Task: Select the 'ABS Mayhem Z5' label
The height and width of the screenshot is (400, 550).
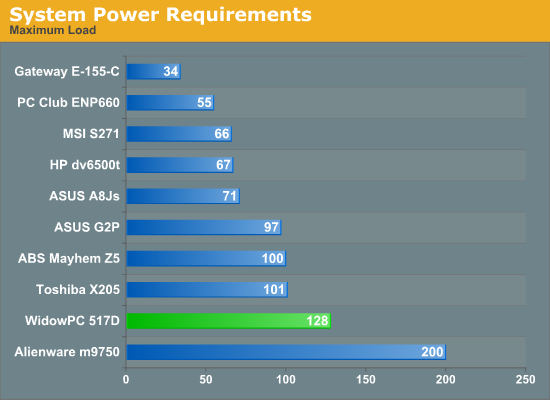Action: tap(69, 258)
